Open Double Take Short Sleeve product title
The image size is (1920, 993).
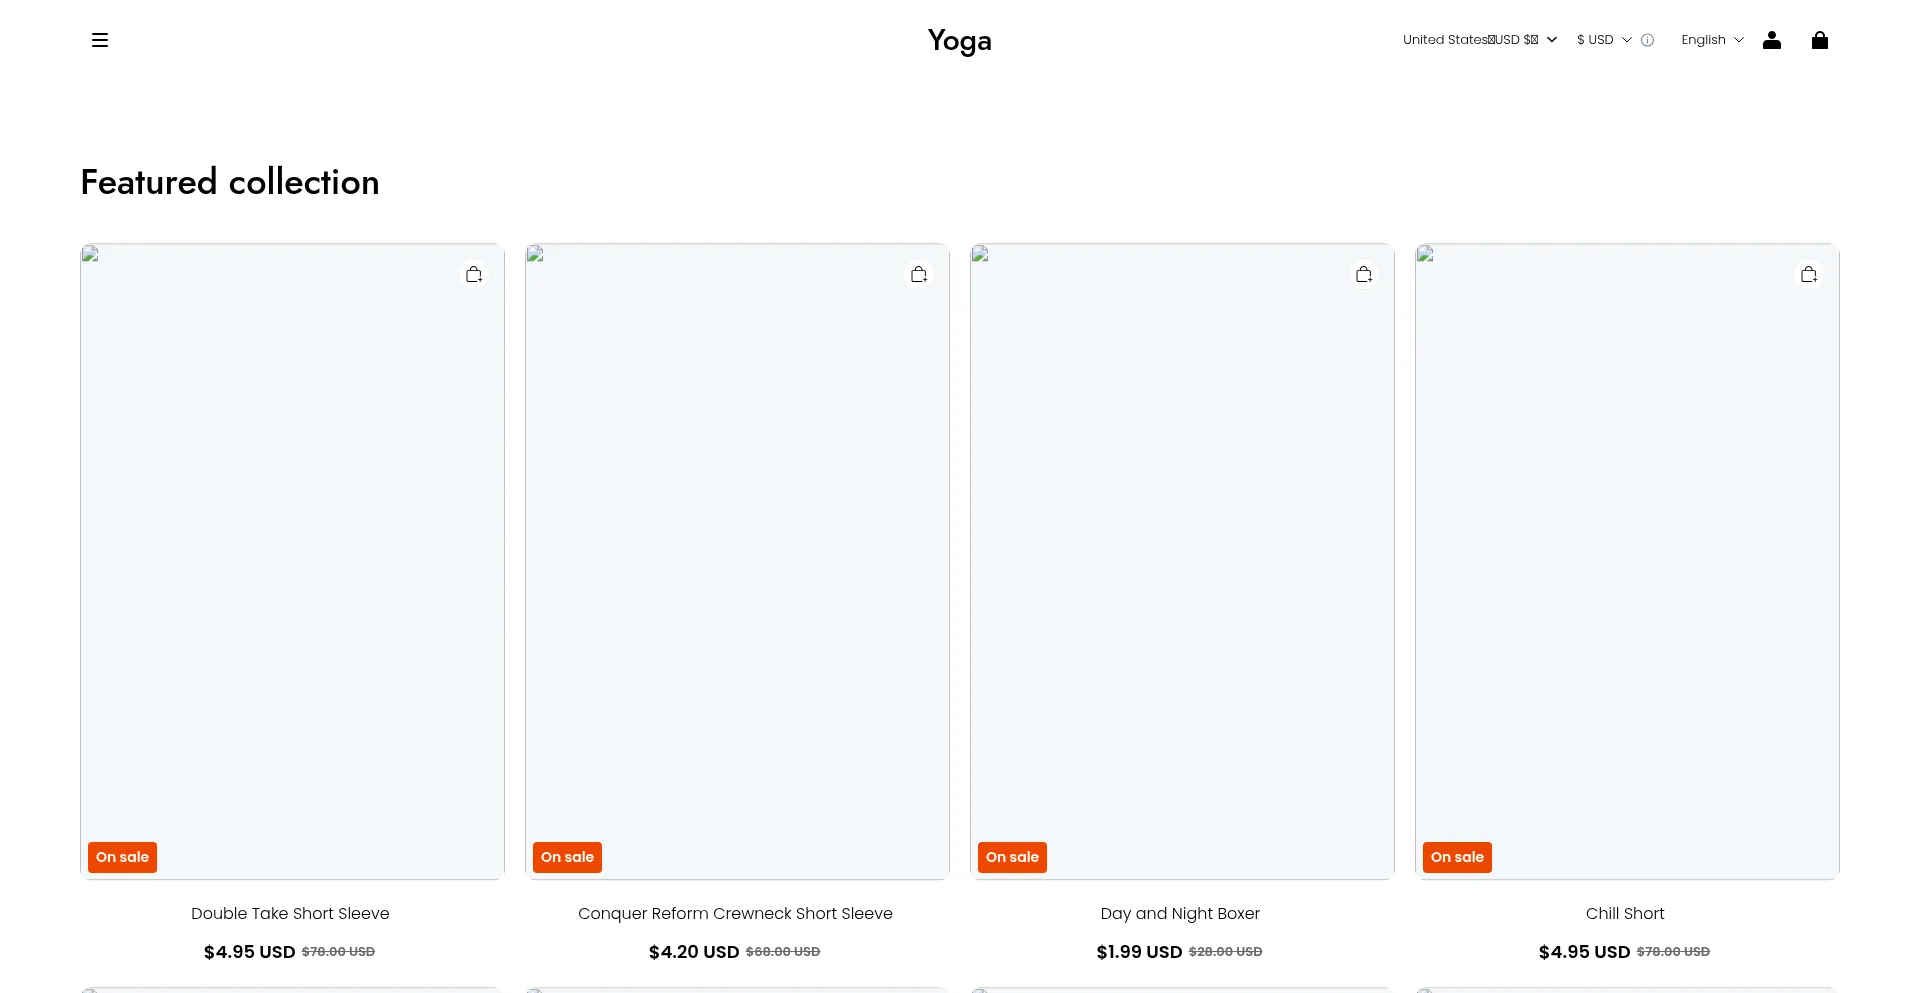pyautogui.click(x=290, y=913)
